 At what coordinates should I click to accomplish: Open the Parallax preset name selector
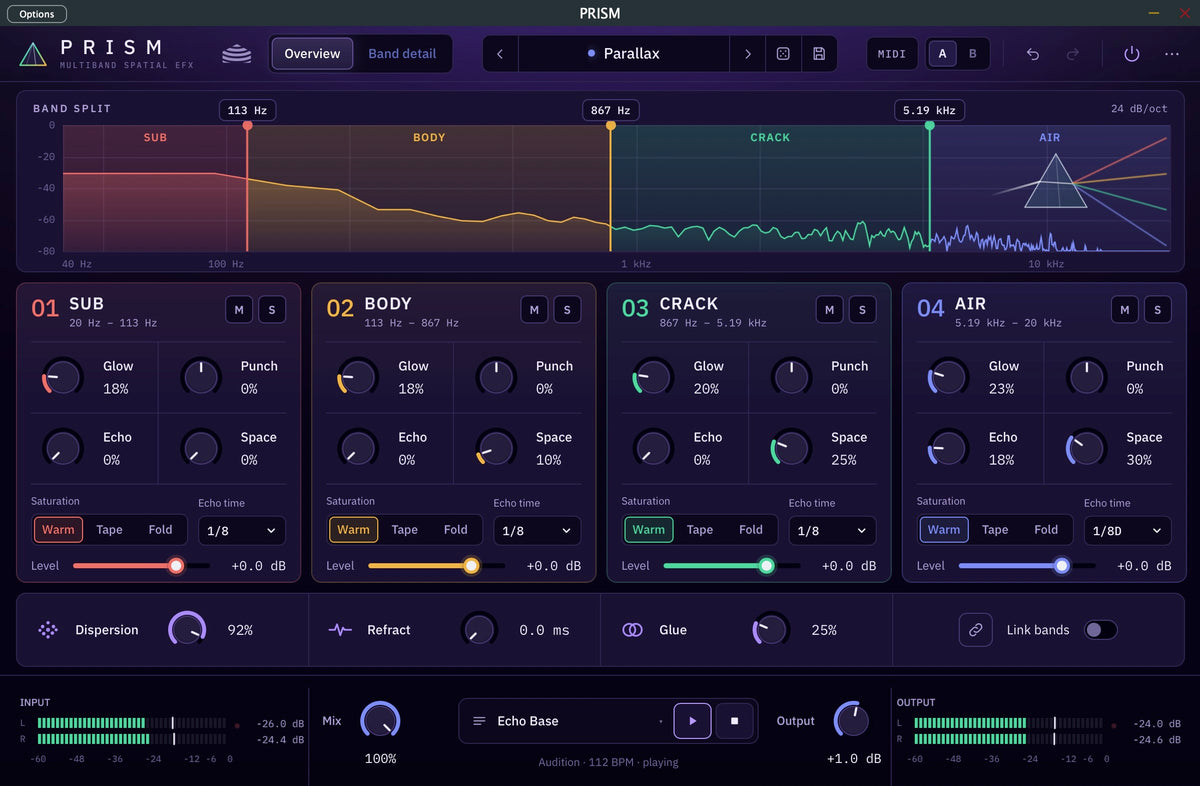624,54
